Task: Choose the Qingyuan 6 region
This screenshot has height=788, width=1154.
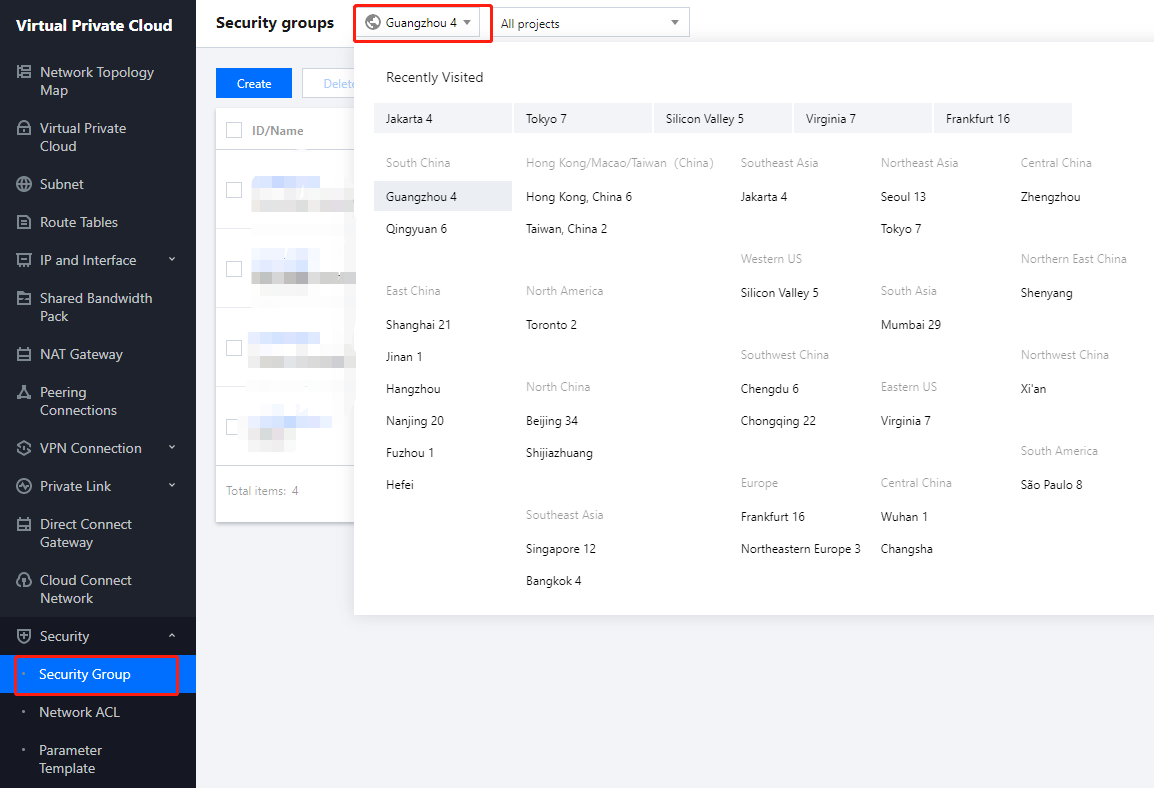Action: point(417,229)
